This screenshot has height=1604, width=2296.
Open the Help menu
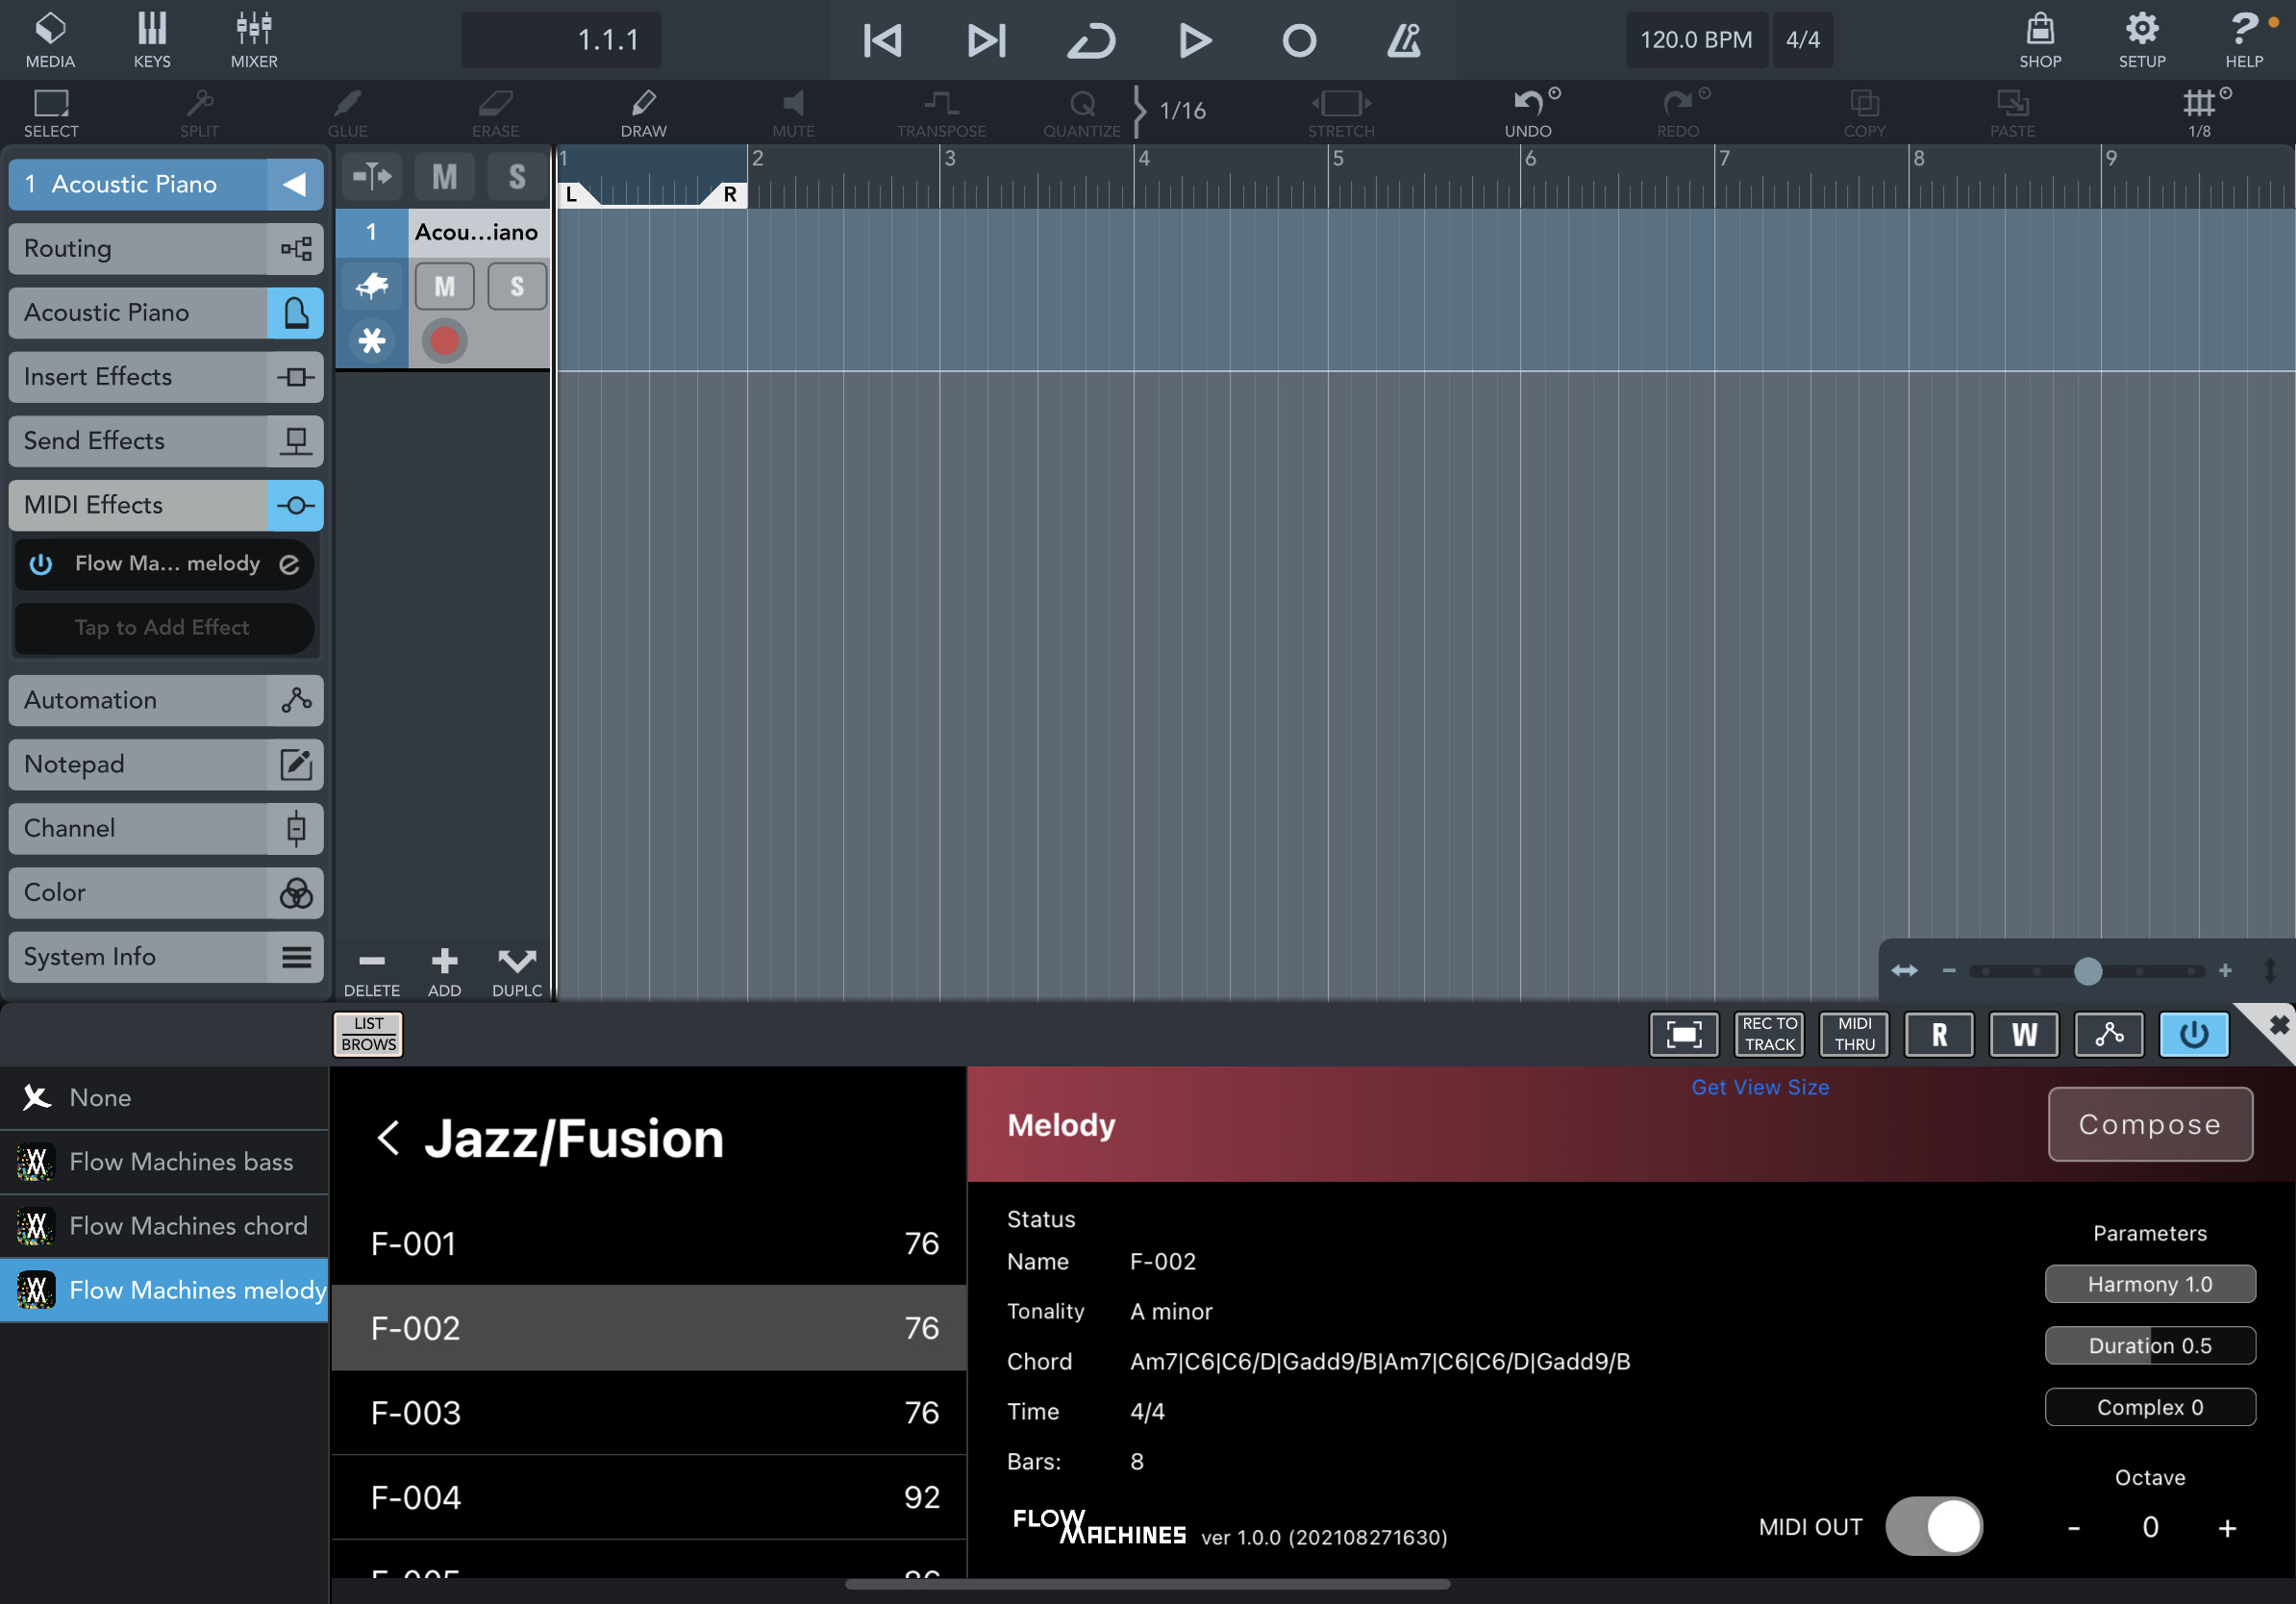tap(2244, 40)
